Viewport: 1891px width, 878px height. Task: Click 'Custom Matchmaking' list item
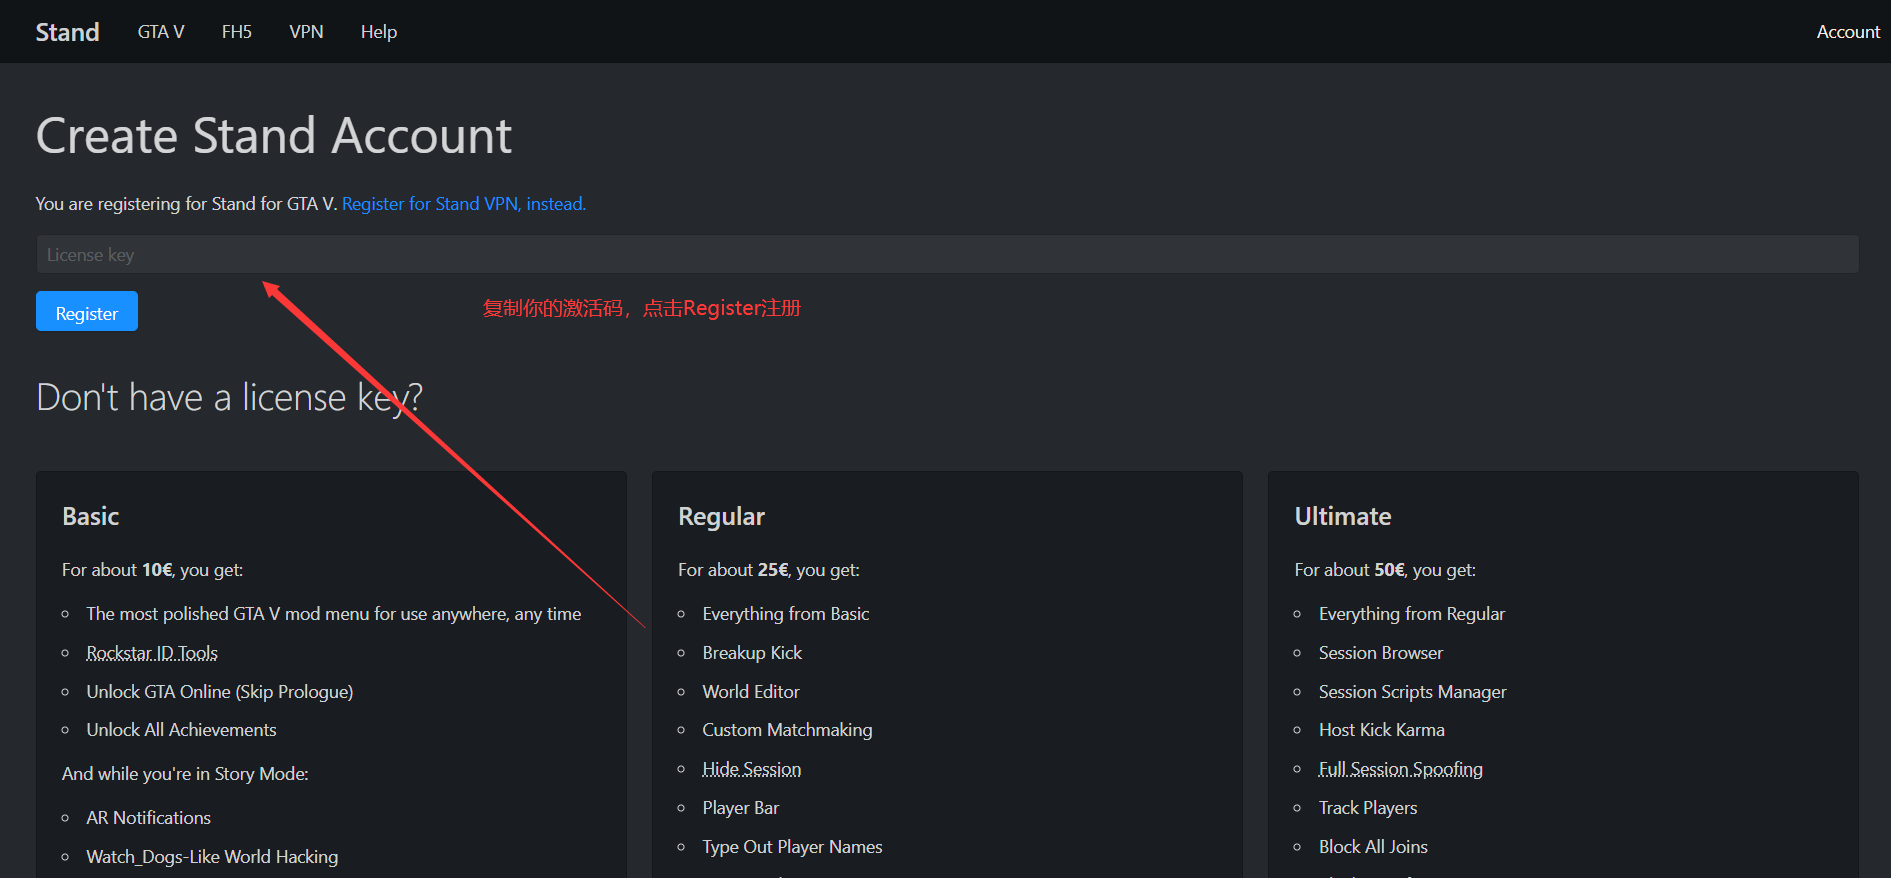(x=787, y=730)
